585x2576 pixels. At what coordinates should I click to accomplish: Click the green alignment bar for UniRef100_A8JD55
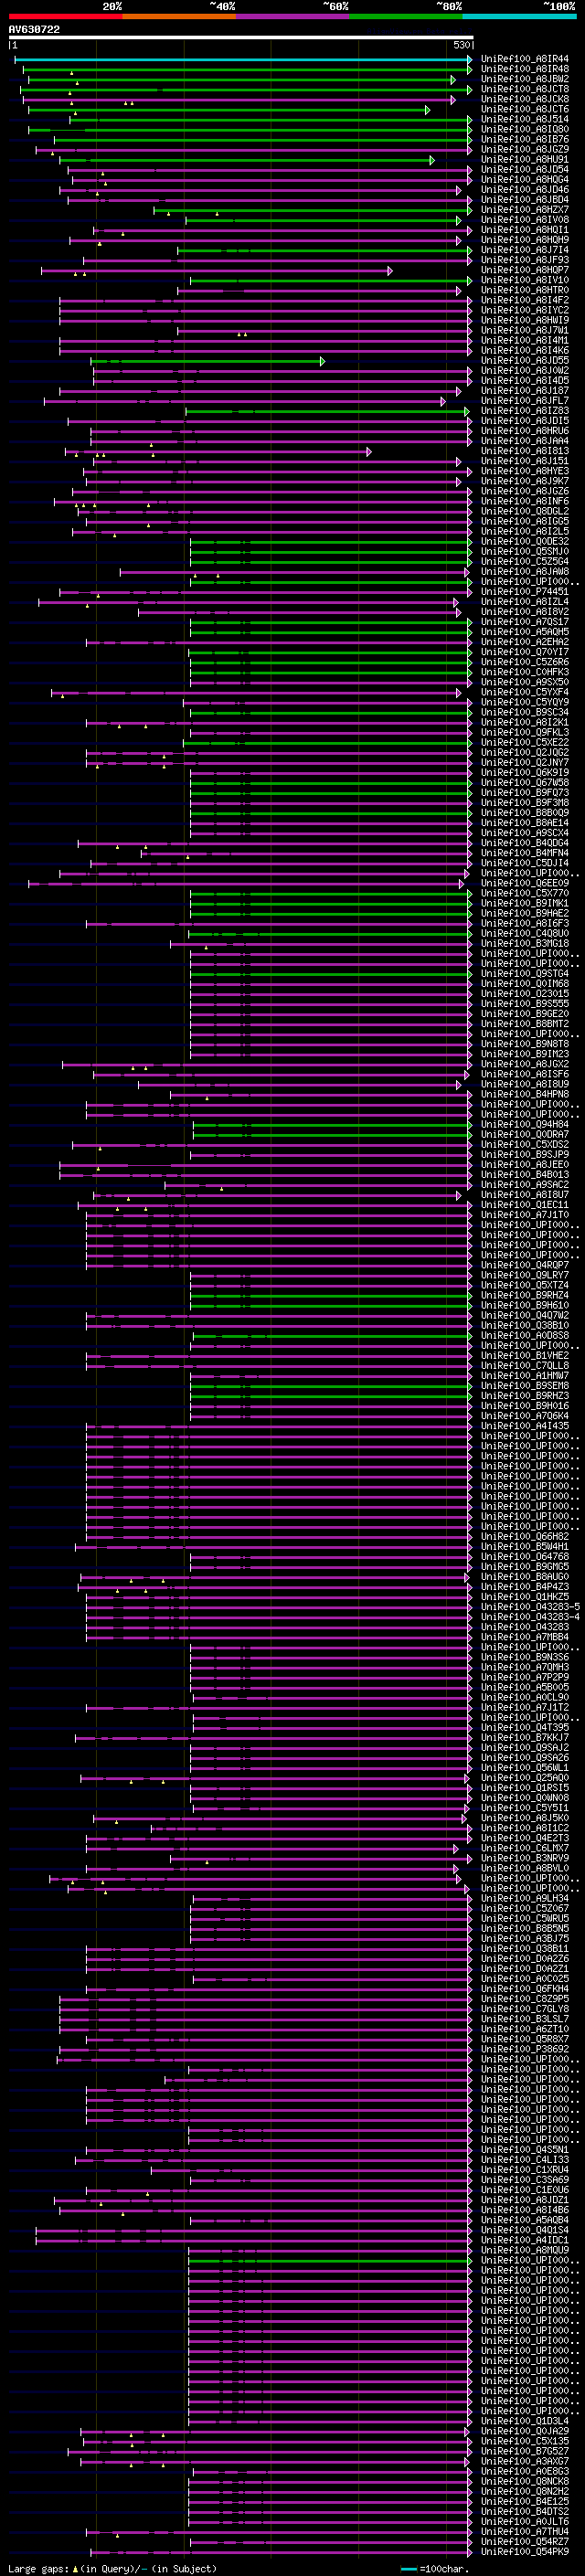[207, 361]
